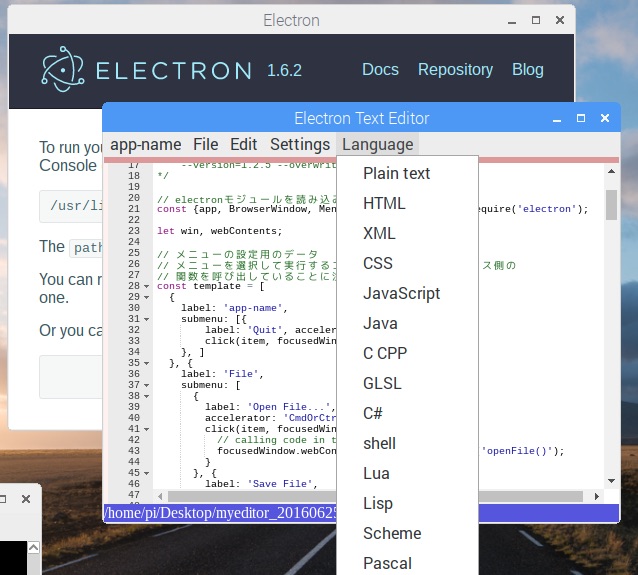
Task: Open the Docs link in Electron window
Action: pyautogui.click(x=380, y=70)
